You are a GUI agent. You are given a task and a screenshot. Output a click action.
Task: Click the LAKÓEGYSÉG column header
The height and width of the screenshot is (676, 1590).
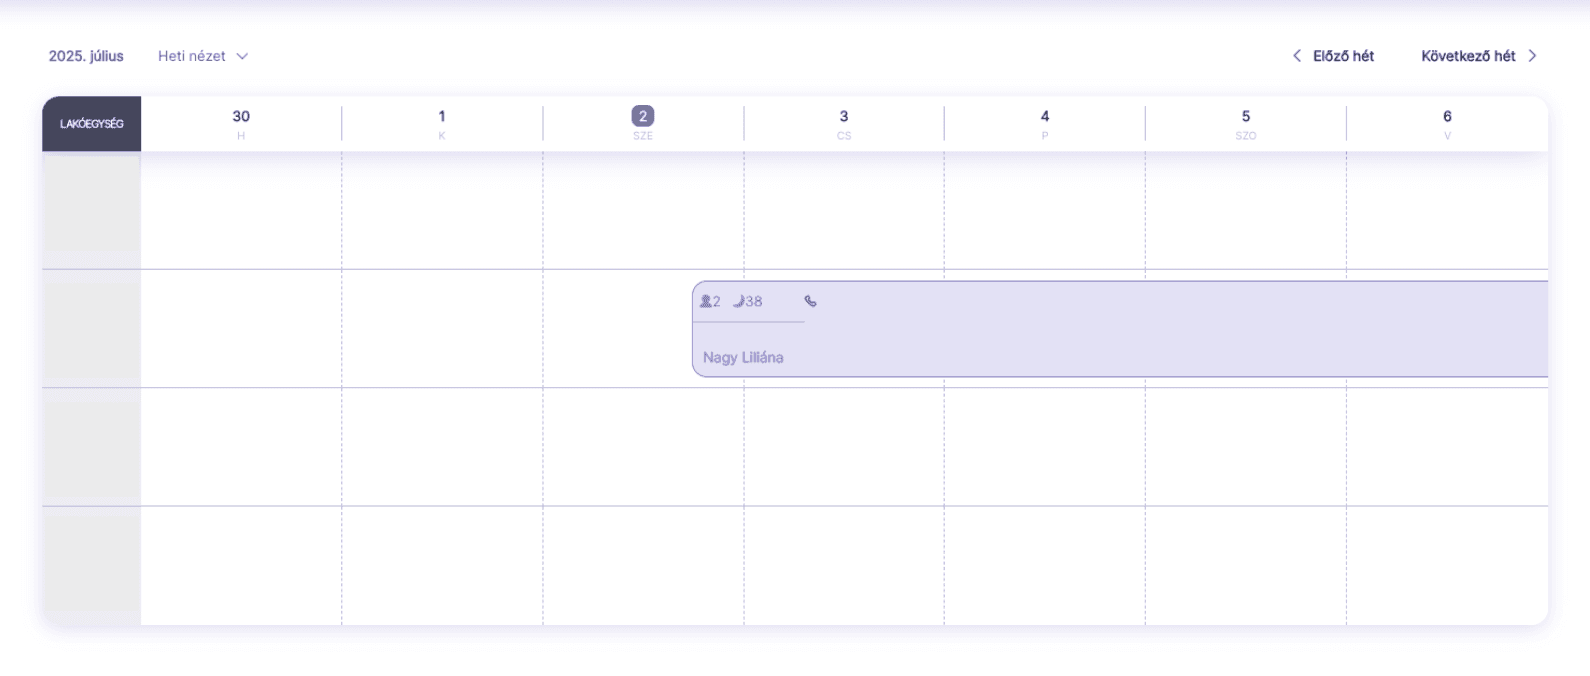point(92,124)
